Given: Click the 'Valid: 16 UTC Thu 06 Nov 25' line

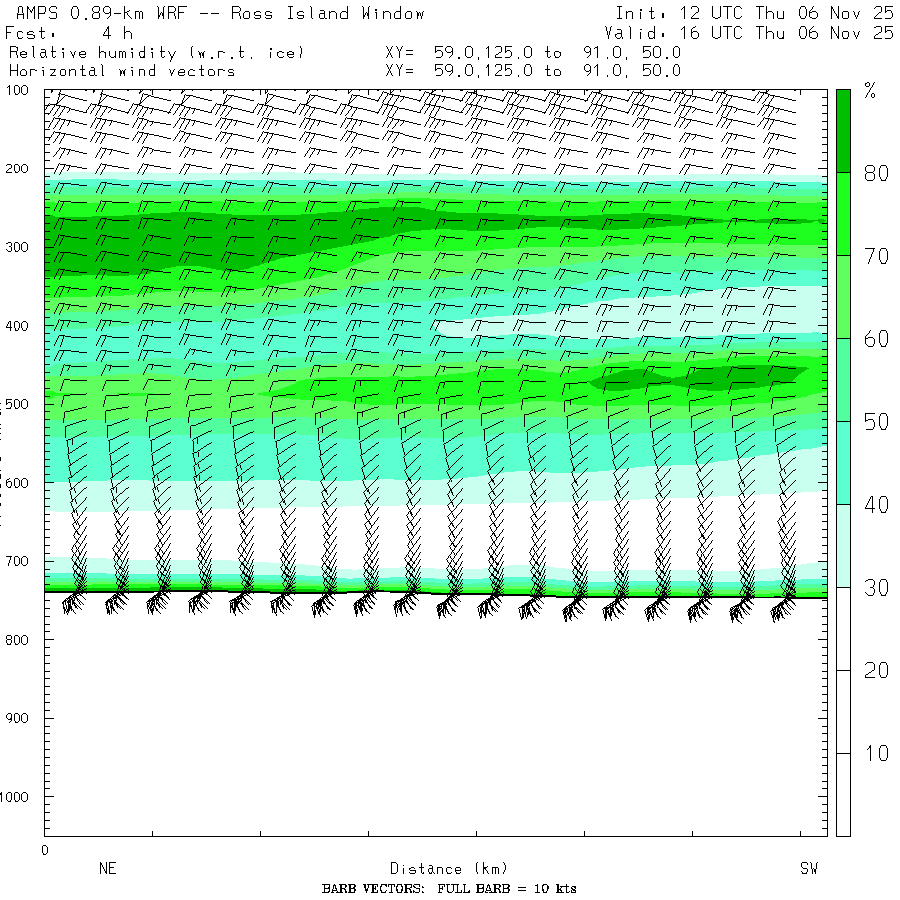Looking at the screenshot, I should tap(748, 33).
